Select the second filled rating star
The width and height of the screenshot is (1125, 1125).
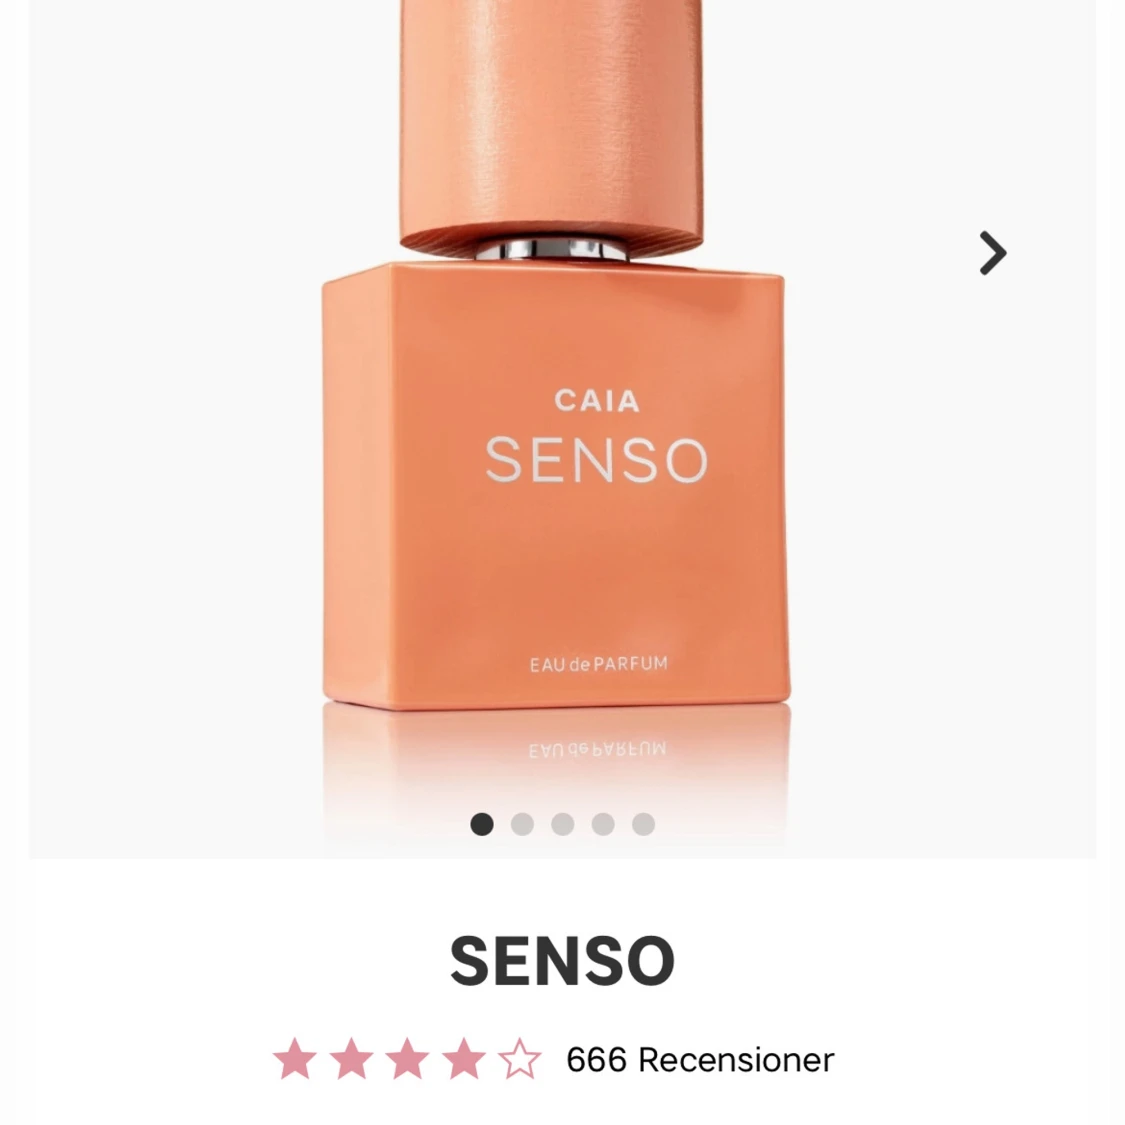[351, 1058]
